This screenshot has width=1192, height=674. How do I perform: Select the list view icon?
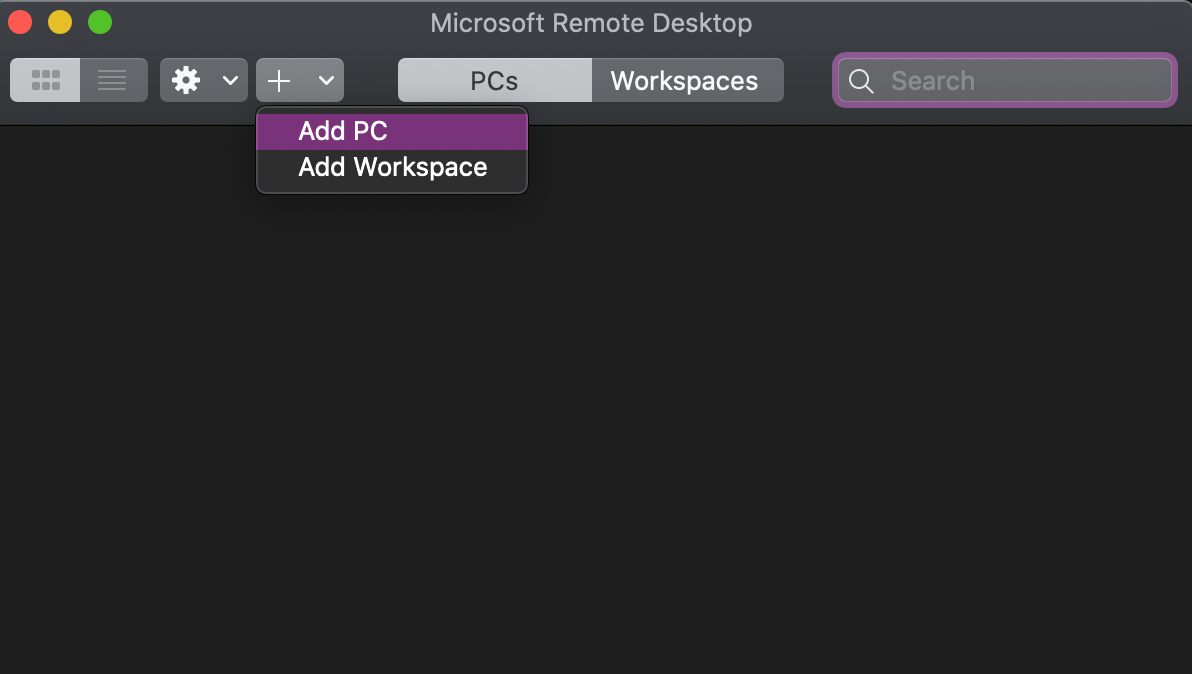pyautogui.click(x=112, y=80)
